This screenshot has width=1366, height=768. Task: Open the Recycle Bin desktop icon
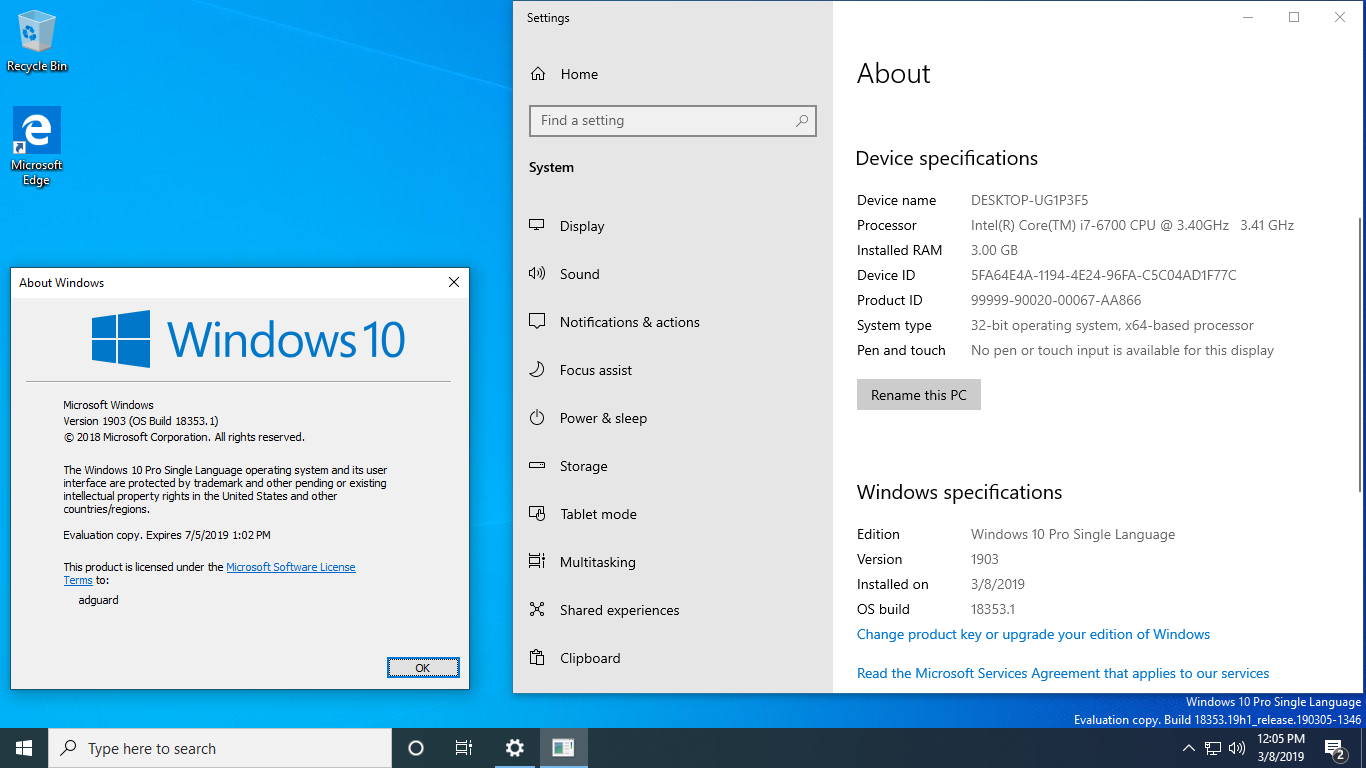tap(37, 41)
